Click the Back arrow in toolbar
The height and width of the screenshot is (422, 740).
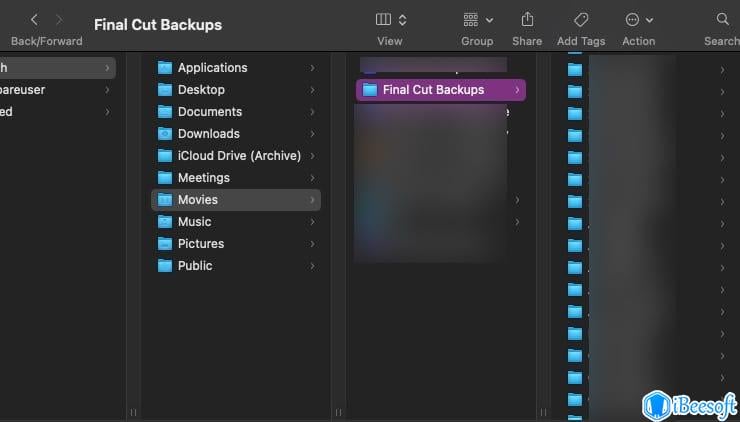(34, 20)
